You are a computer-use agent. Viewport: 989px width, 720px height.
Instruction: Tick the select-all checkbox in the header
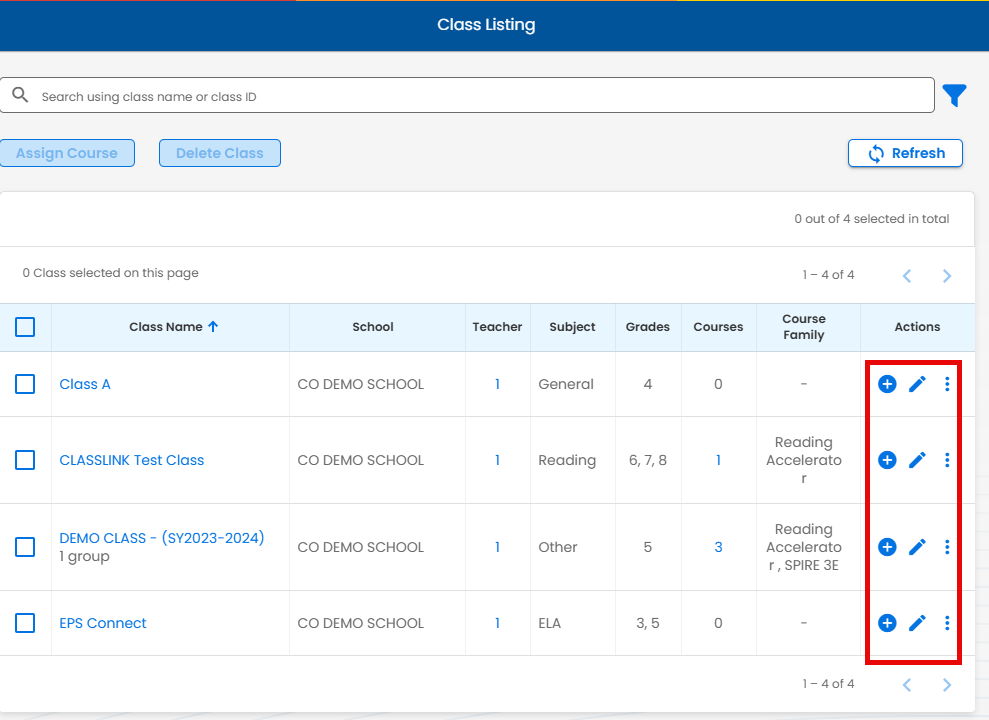(x=25, y=327)
